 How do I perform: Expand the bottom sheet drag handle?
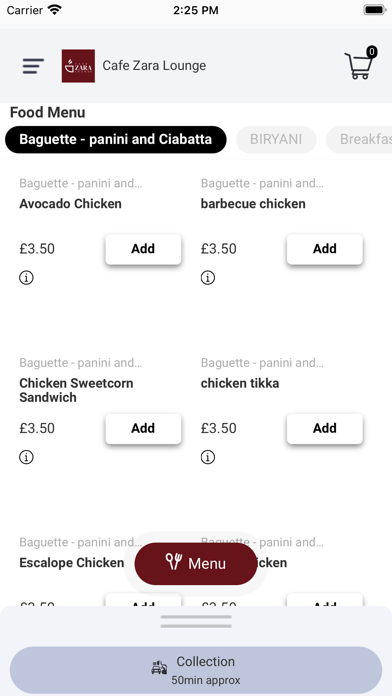[196, 621]
